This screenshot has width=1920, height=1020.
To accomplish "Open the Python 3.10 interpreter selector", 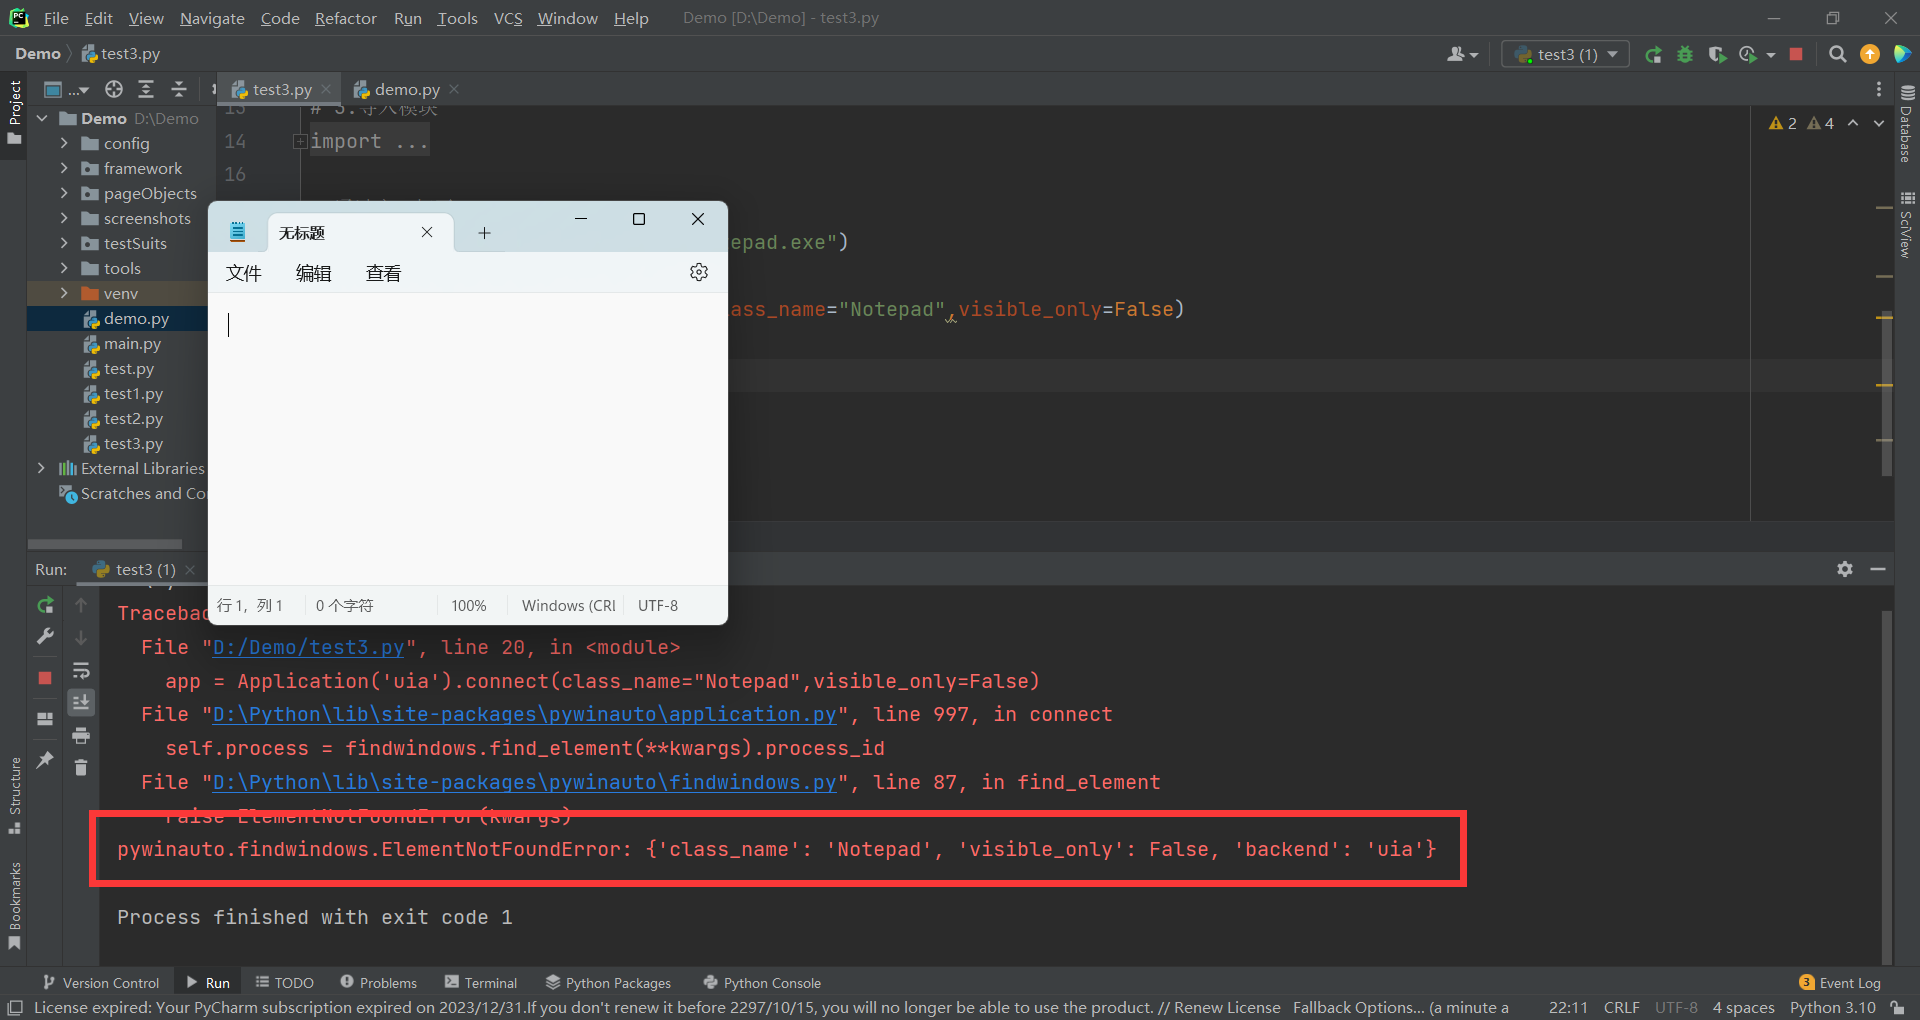I will pos(1833,1008).
